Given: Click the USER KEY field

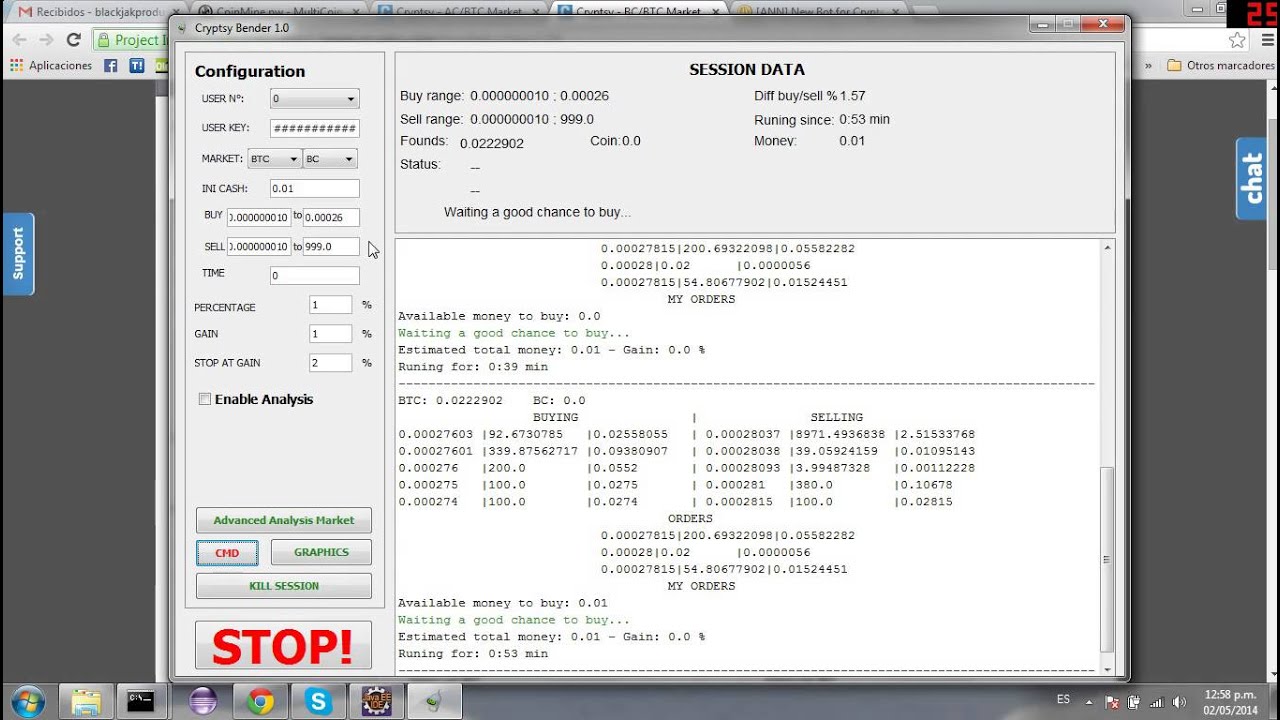Looking at the screenshot, I should pos(314,129).
